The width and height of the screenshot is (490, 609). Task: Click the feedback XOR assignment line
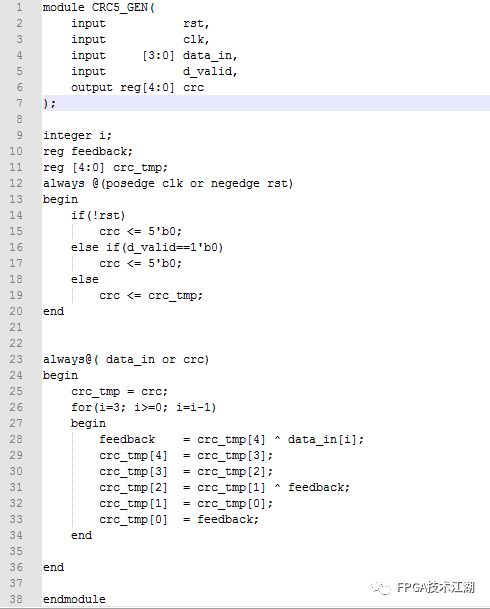coord(231,439)
